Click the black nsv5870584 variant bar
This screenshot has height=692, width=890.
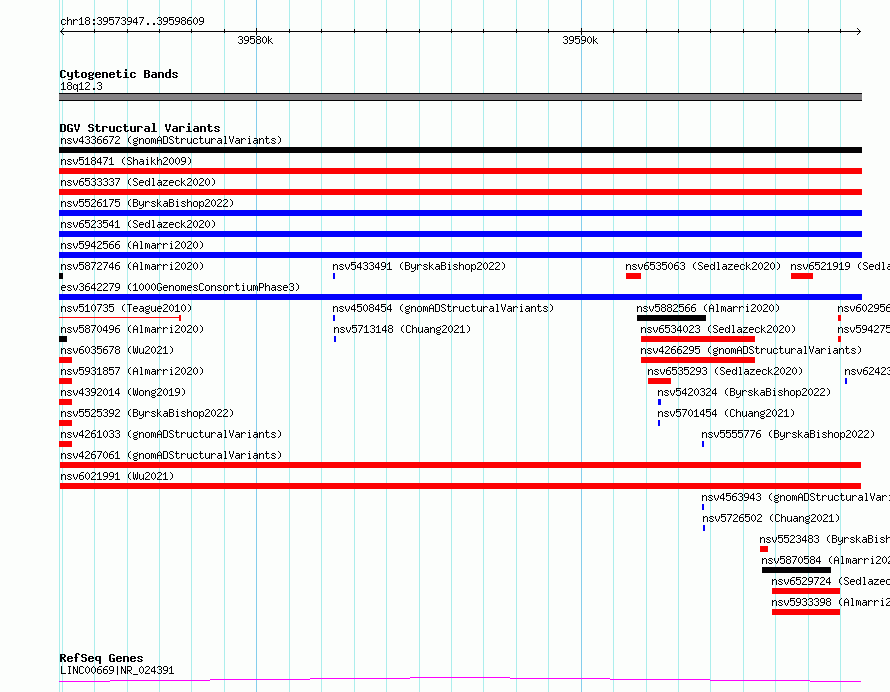(796, 570)
